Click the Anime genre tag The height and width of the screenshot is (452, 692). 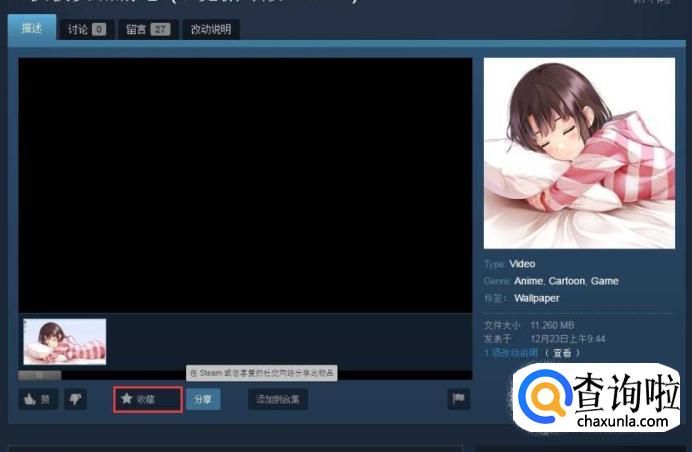point(528,281)
